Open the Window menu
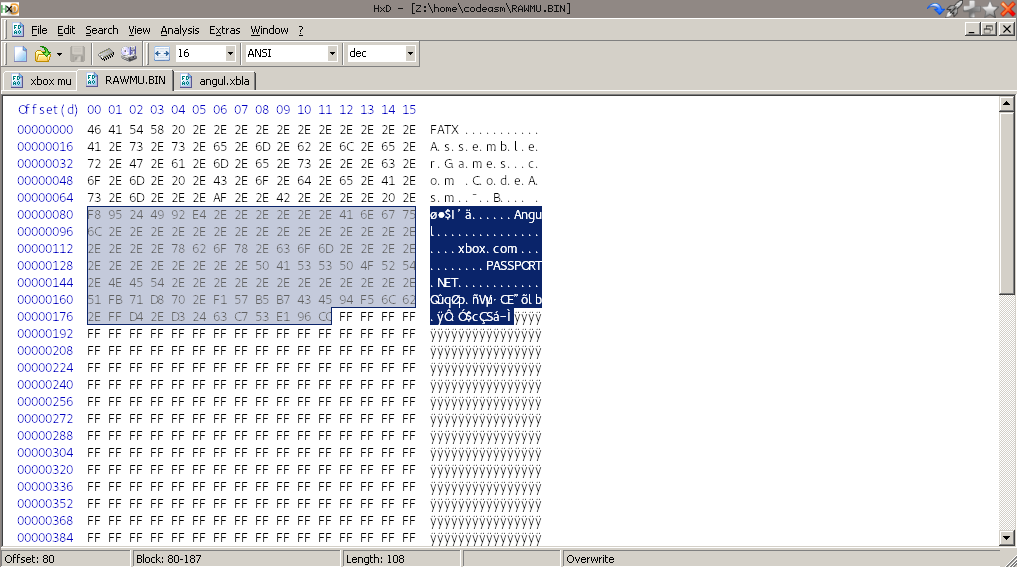Screen dimensions: 1017x567 (x=269, y=30)
